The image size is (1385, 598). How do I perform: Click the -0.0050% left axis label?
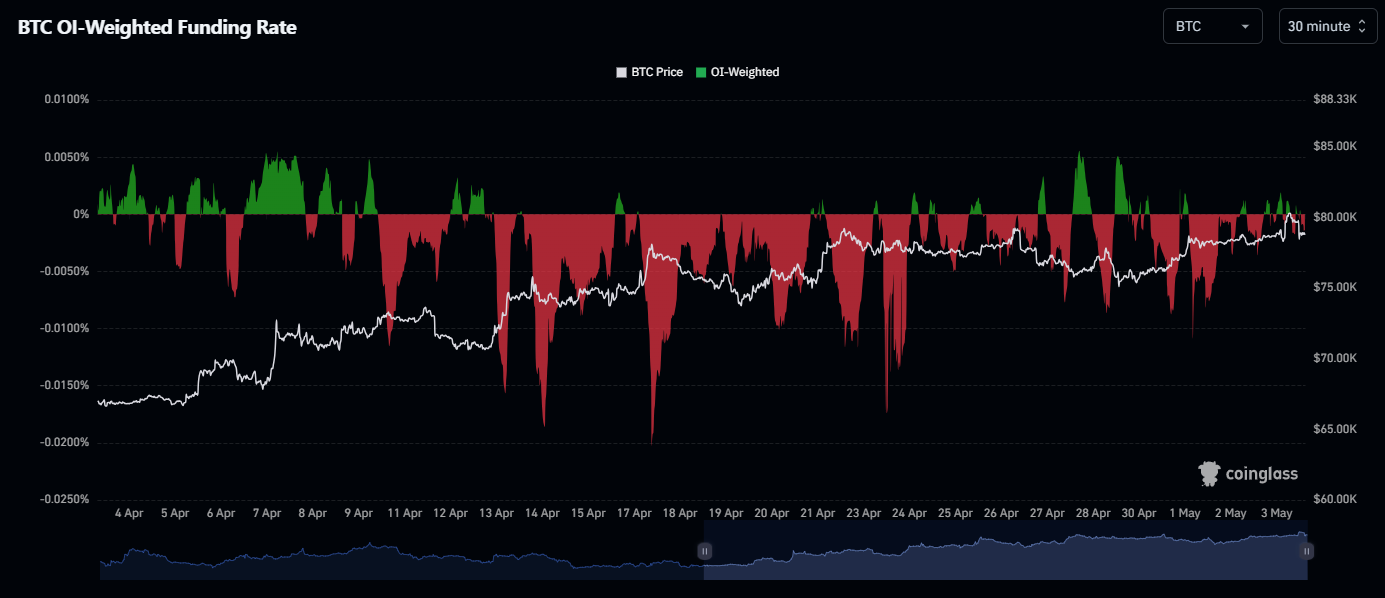65,271
